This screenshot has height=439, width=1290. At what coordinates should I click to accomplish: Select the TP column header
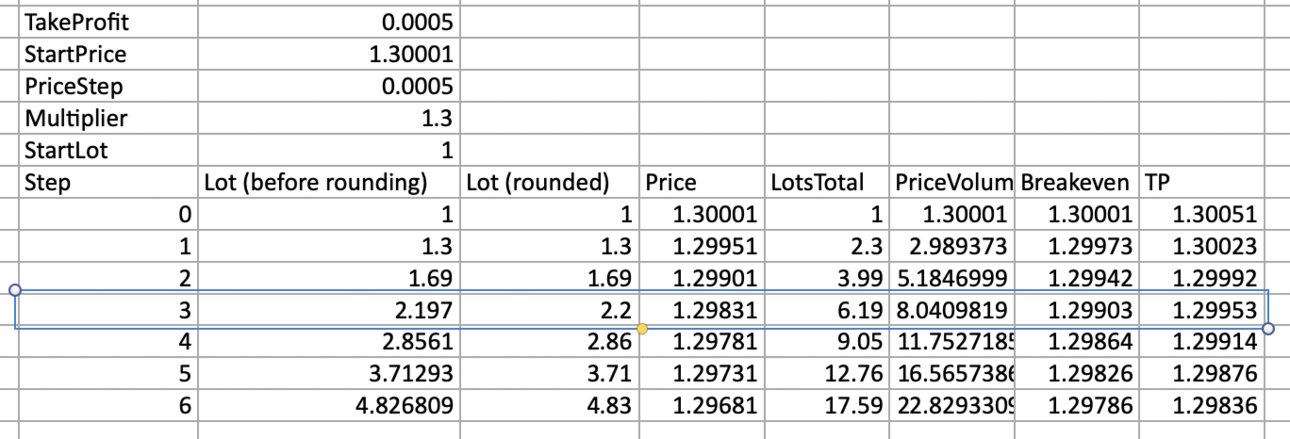point(1203,183)
